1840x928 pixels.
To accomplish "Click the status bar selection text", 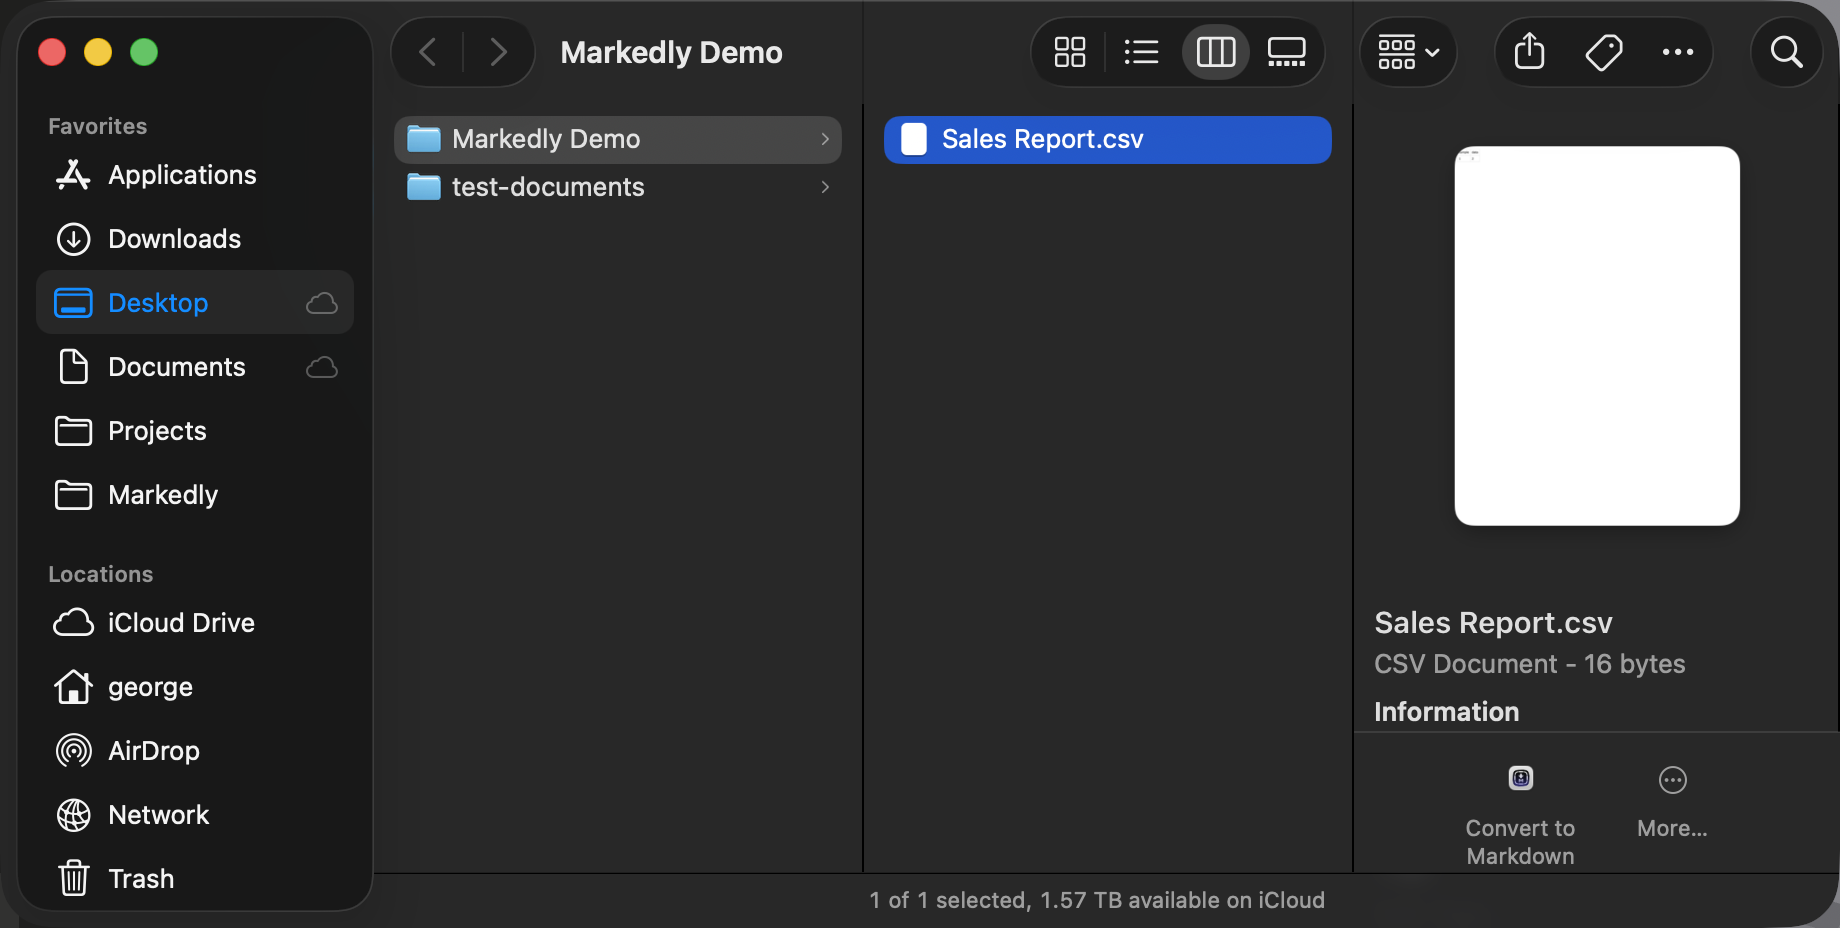I will click(1097, 900).
